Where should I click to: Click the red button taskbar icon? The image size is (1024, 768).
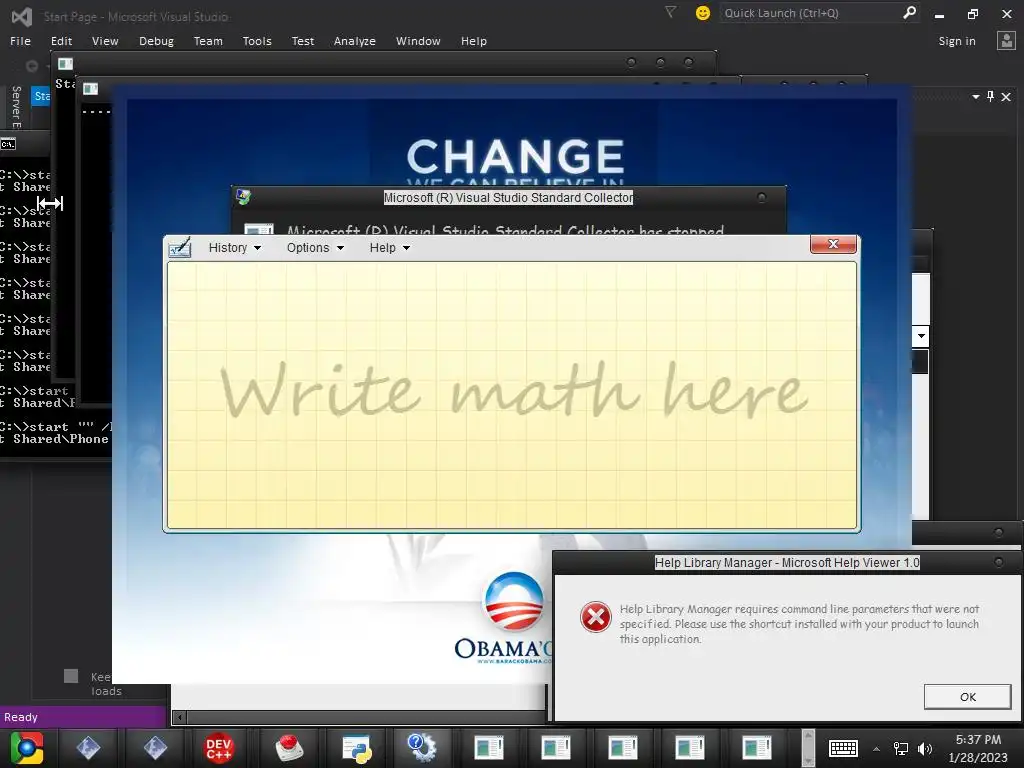point(289,748)
